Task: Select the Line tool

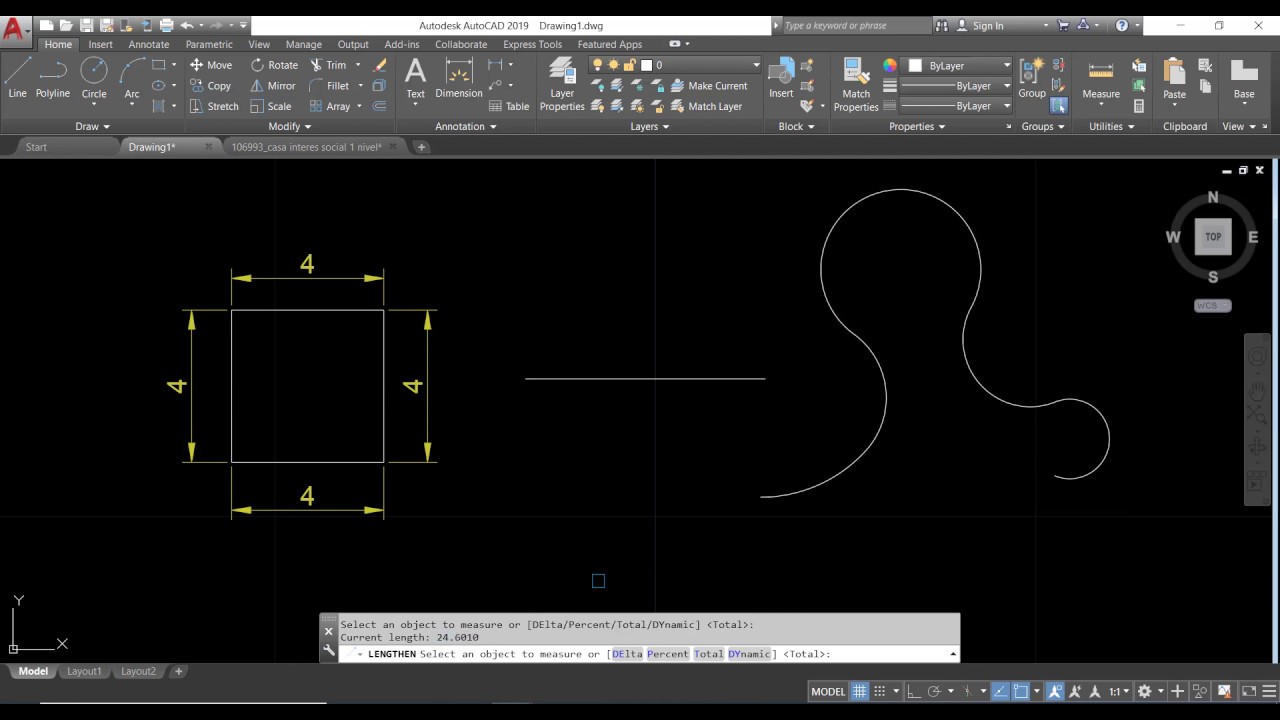Action: click(x=17, y=78)
